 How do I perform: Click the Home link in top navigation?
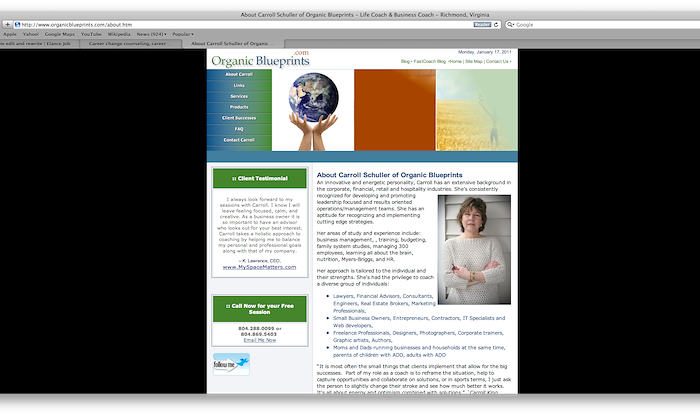455,62
